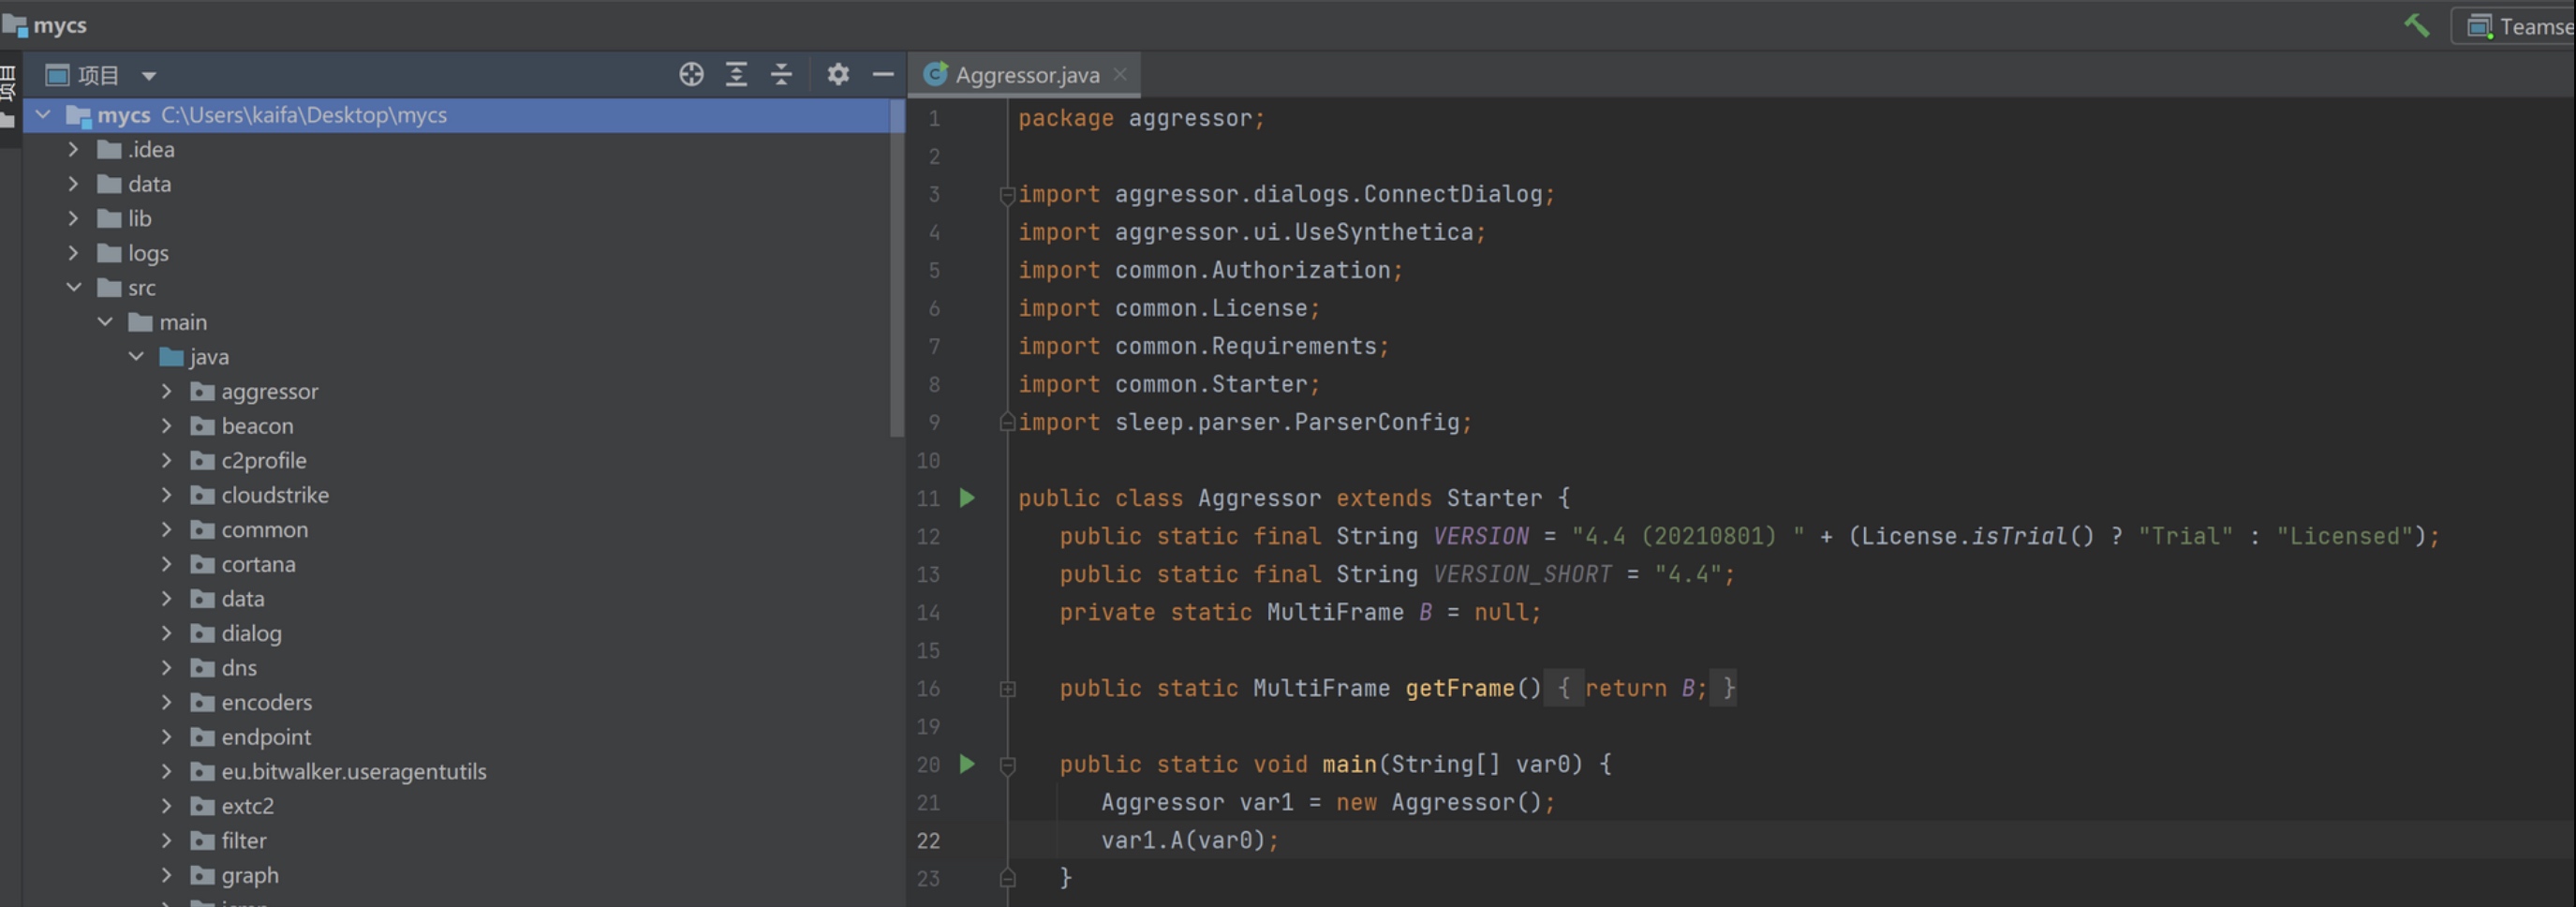
Task: Run Aggressor class using gutter arrow on line 11
Action: (x=967, y=498)
